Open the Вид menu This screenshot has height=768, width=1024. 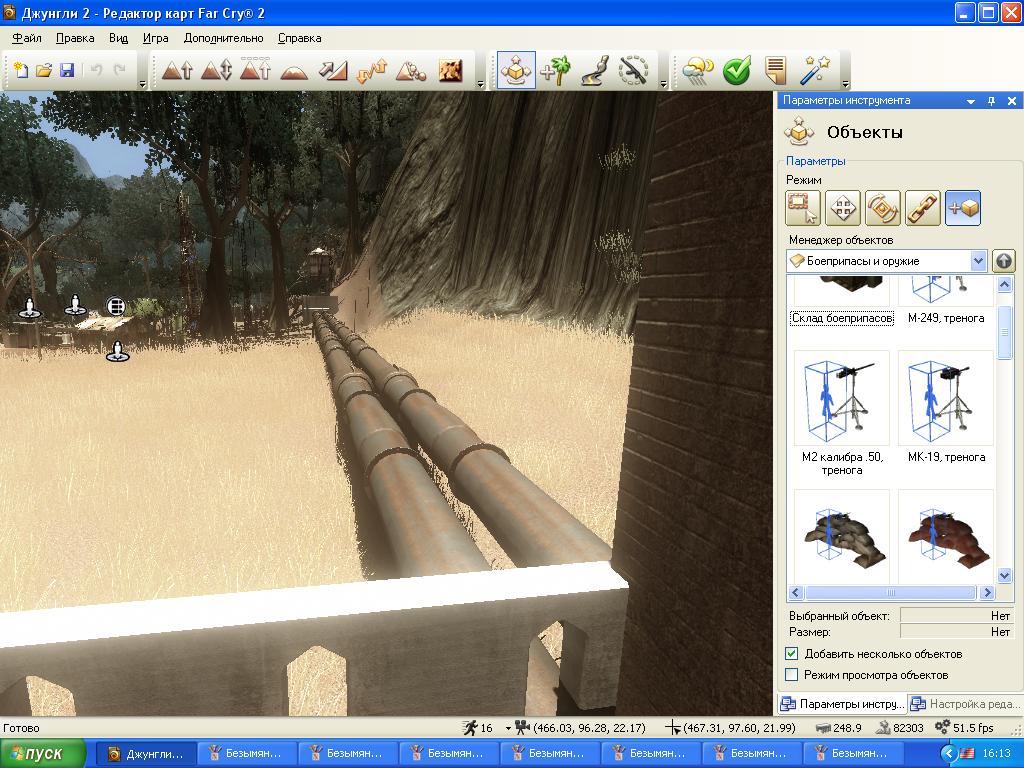coord(118,38)
